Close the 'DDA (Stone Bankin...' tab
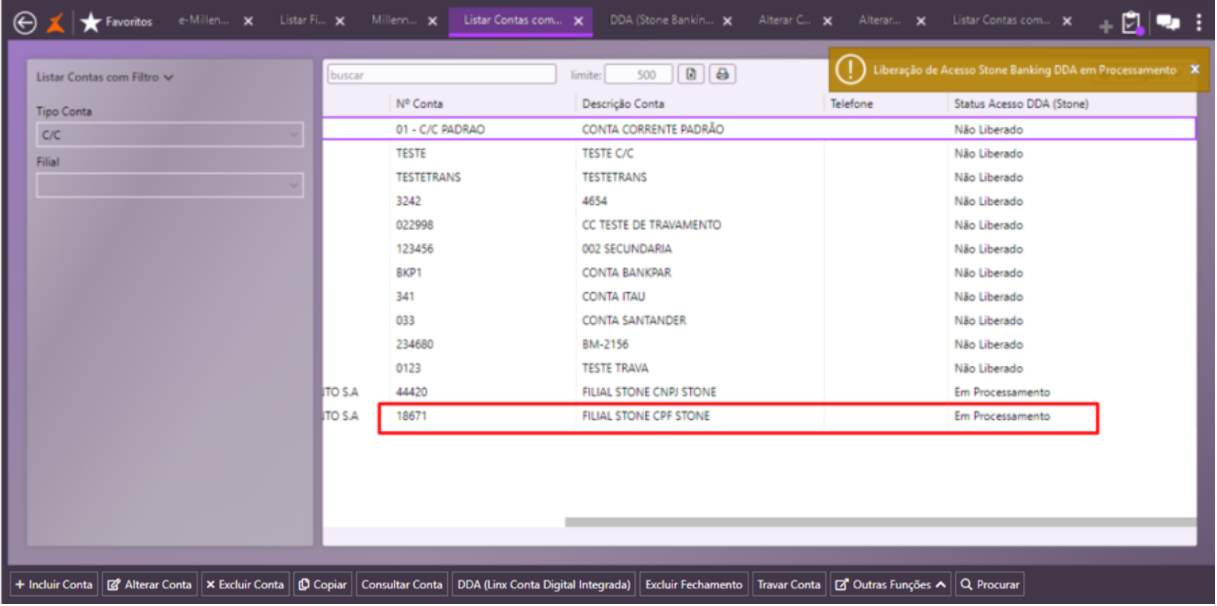Screen dimensions: 1217x606 pos(727,21)
